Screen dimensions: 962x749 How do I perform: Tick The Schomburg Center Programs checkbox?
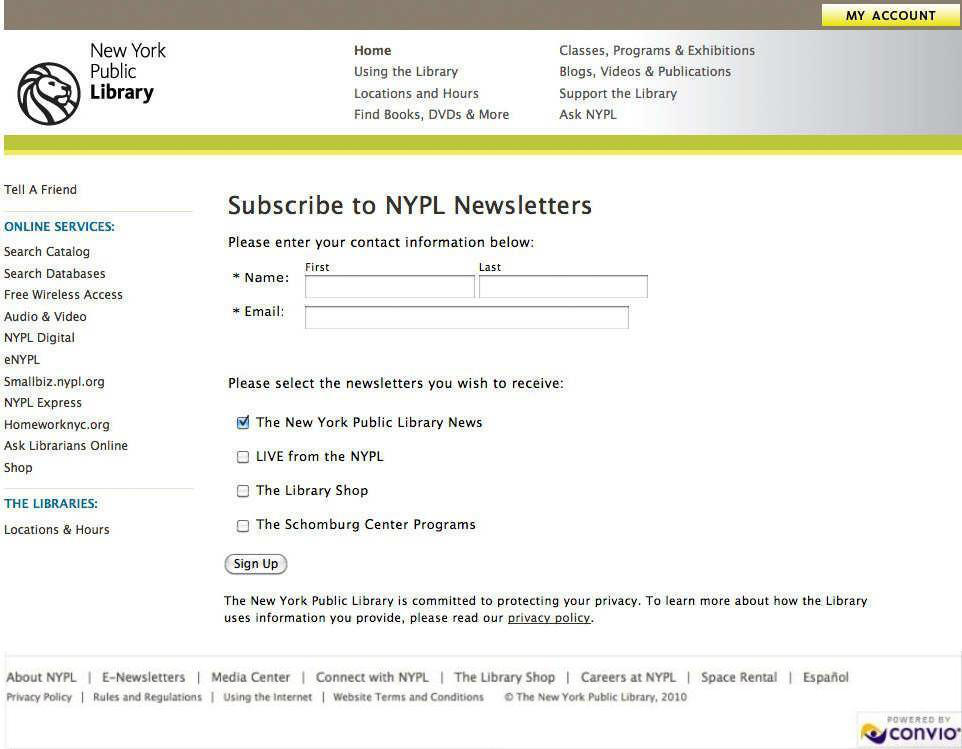point(243,525)
